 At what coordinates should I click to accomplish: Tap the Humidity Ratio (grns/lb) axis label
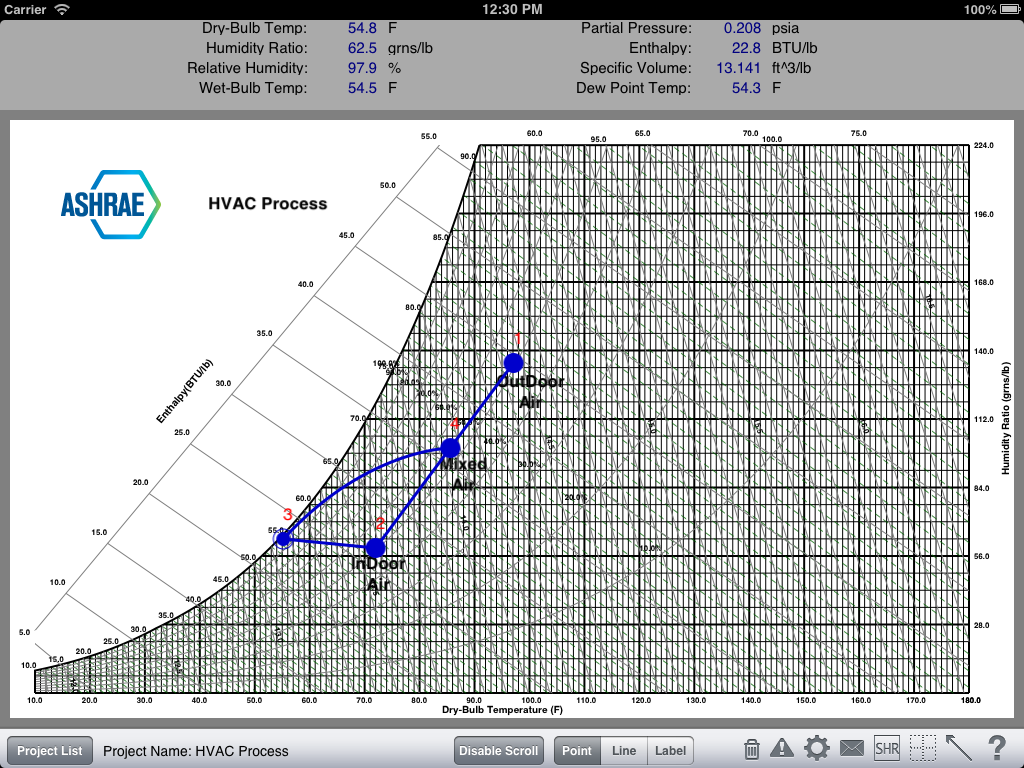click(1006, 419)
